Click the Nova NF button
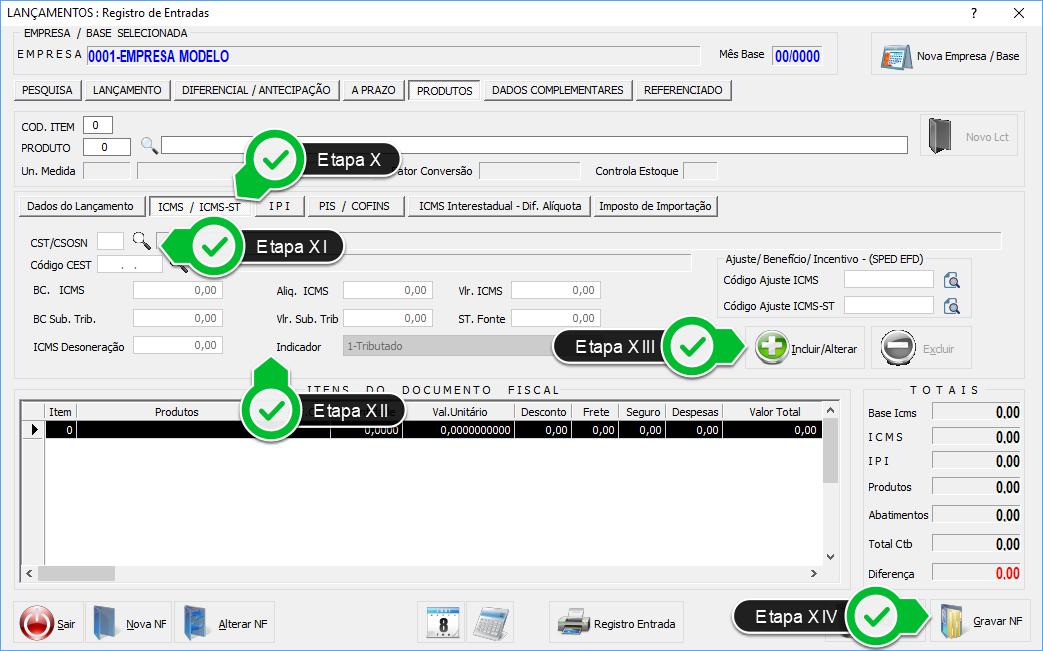Viewport: 1043px width, 651px height. tap(130, 623)
